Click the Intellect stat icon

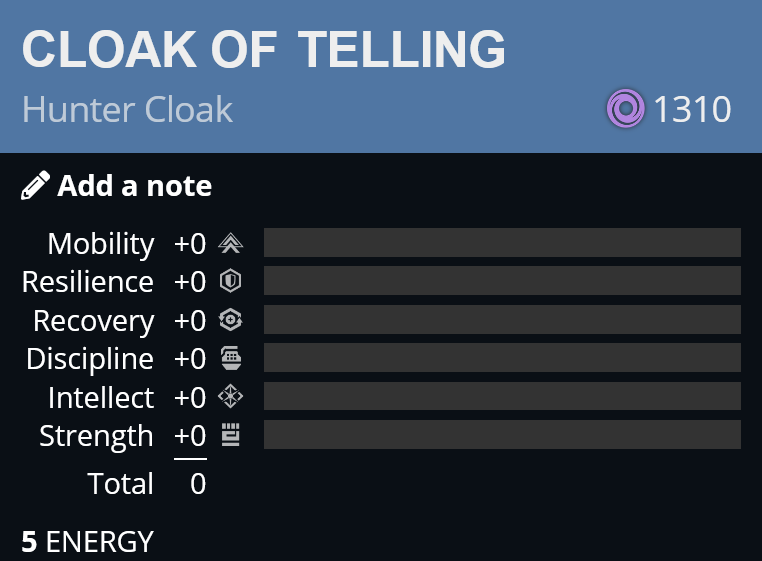coord(230,396)
